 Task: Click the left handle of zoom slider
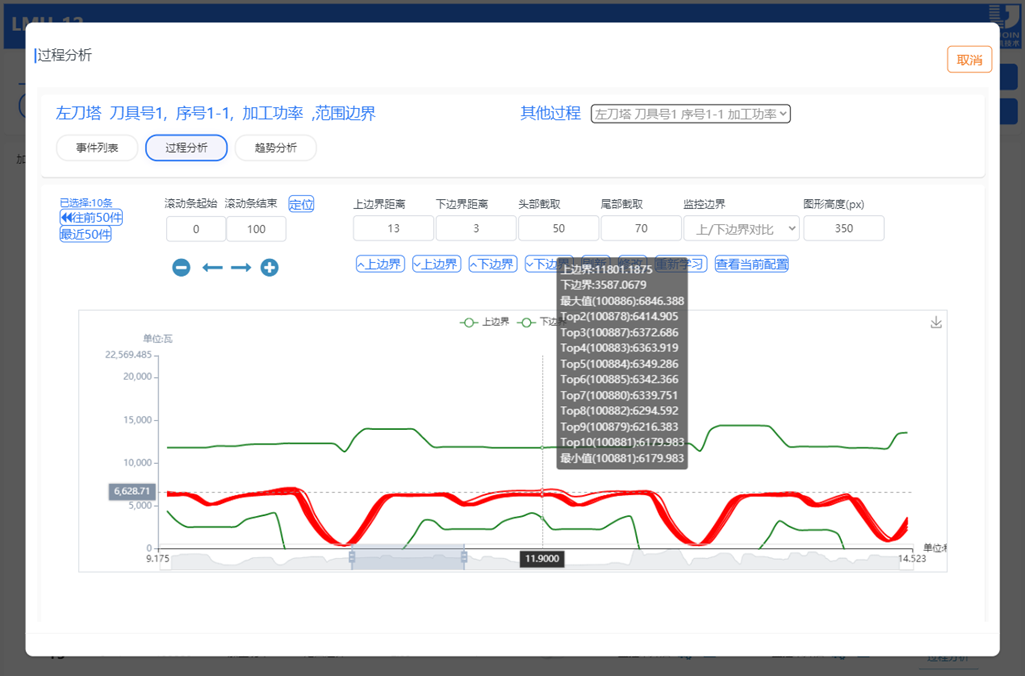[x=352, y=557]
